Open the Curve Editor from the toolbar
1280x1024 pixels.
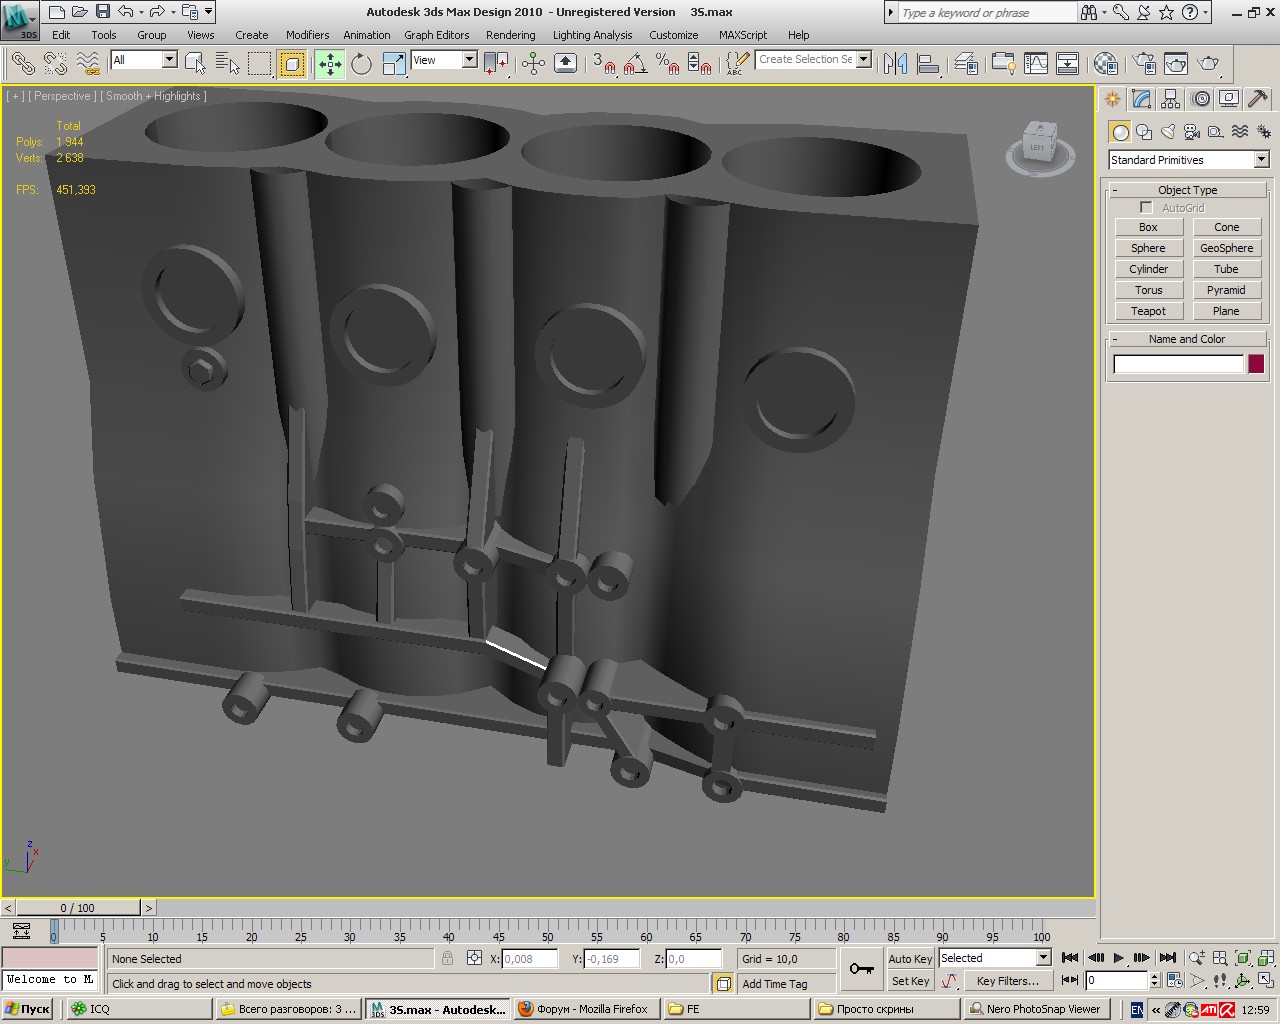(1036, 64)
